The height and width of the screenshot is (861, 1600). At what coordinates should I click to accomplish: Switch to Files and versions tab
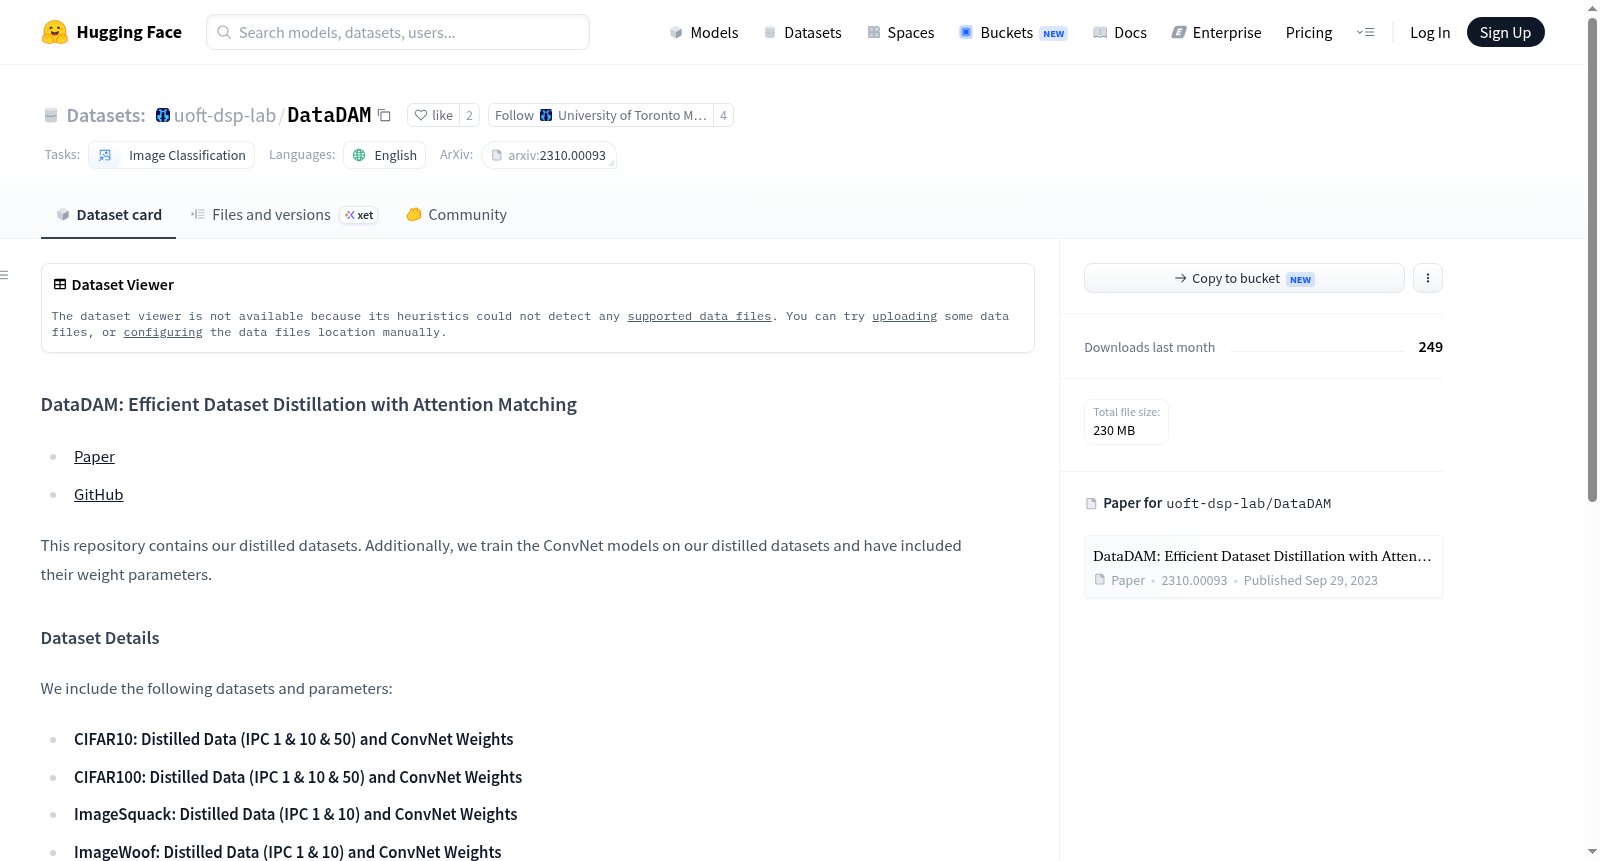(x=284, y=215)
